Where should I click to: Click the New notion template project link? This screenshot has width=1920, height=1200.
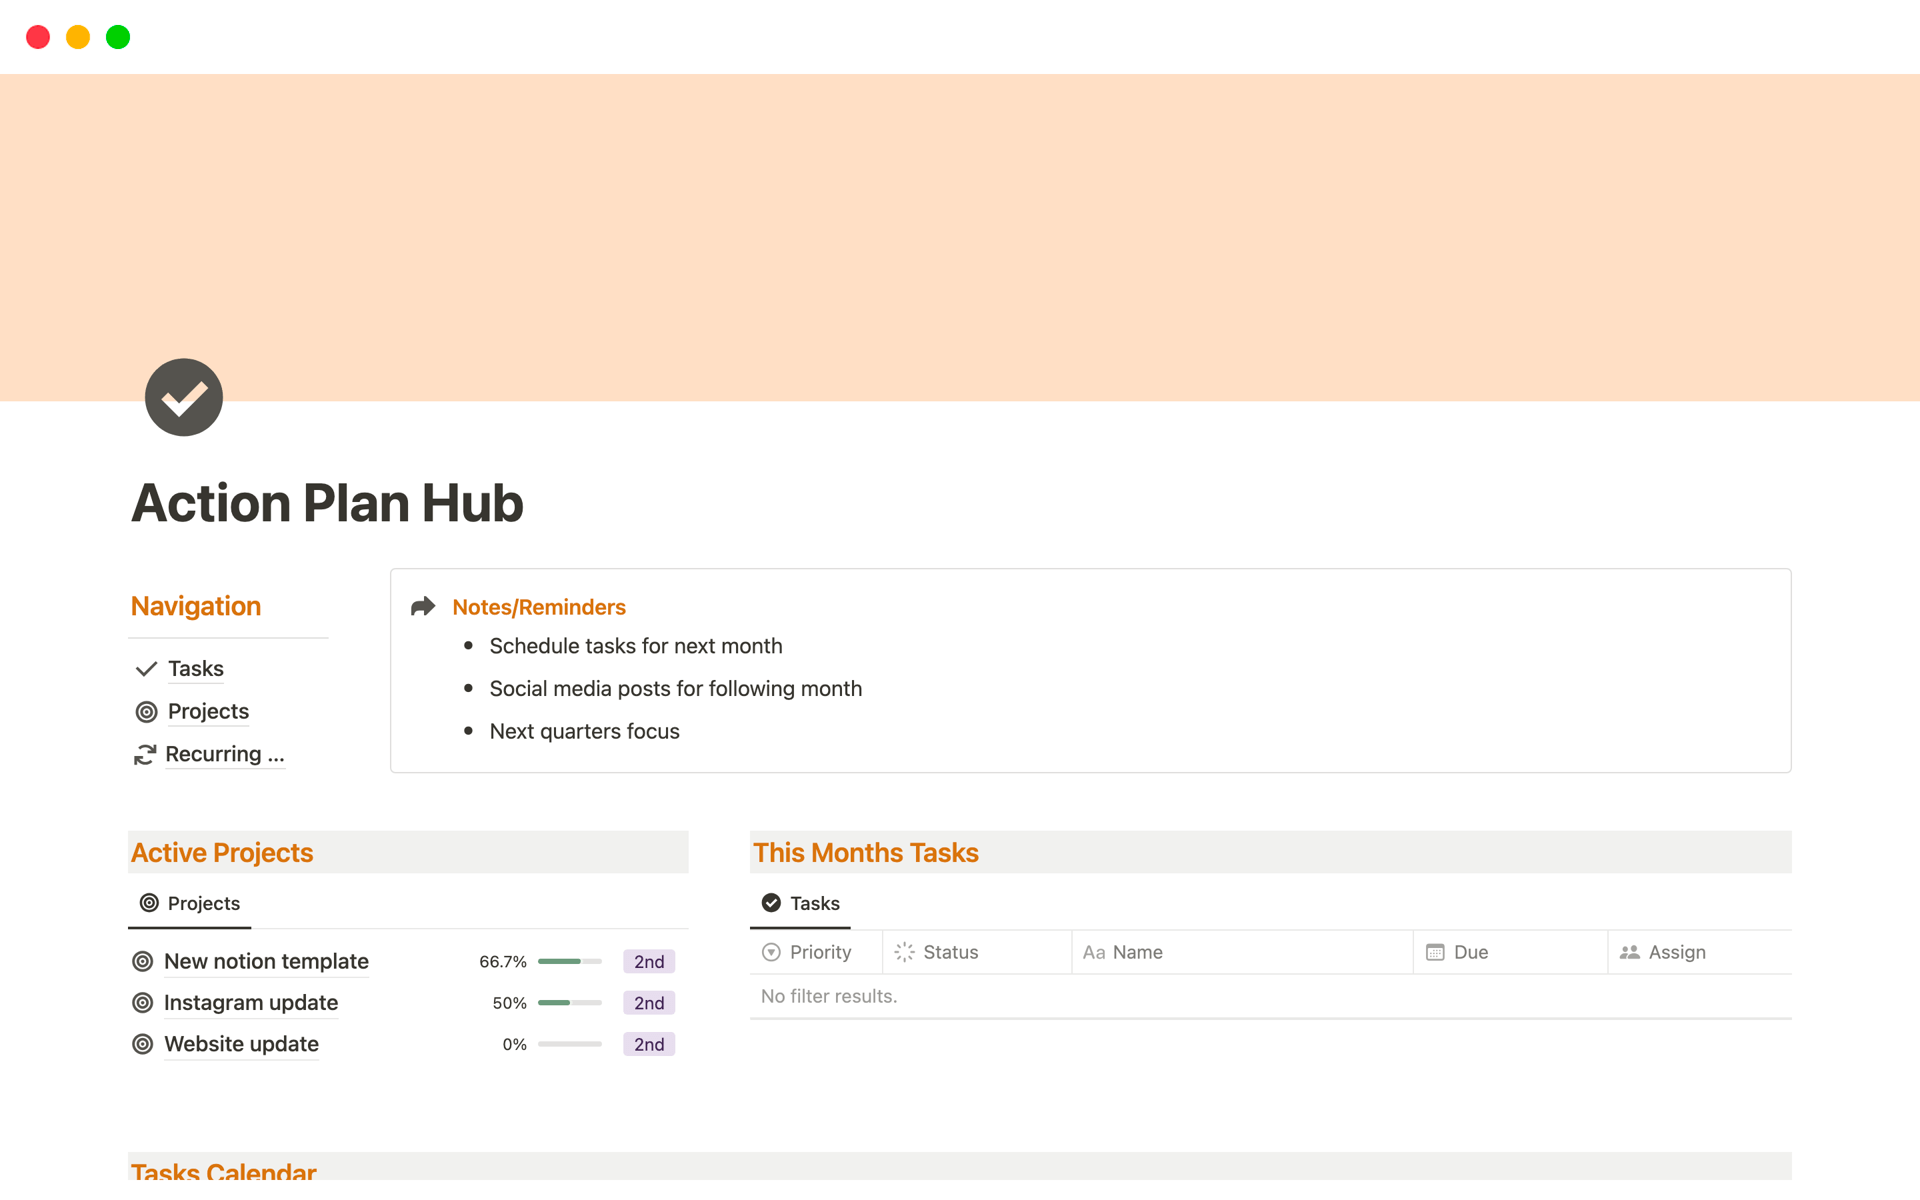tap(265, 959)
